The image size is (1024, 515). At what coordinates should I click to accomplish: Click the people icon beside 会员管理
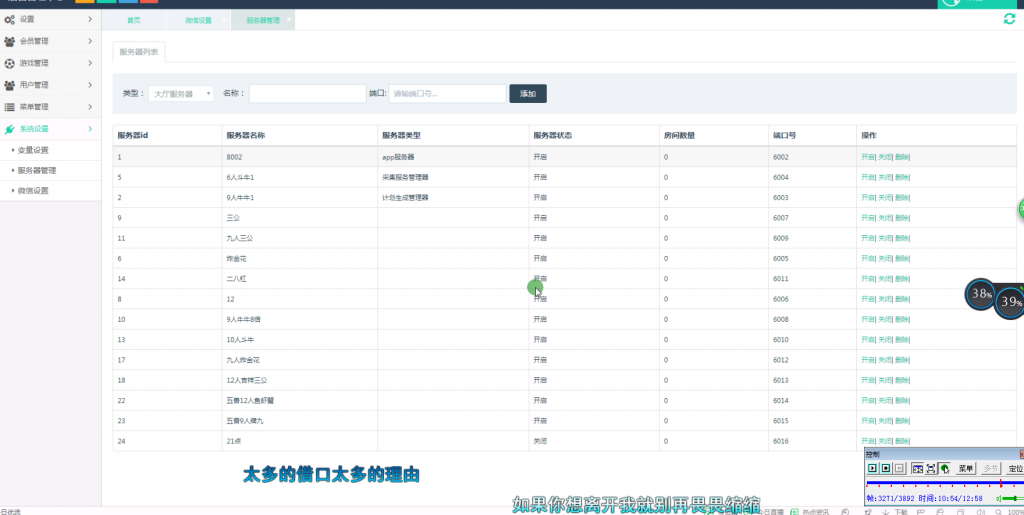(x=9, y=41)
